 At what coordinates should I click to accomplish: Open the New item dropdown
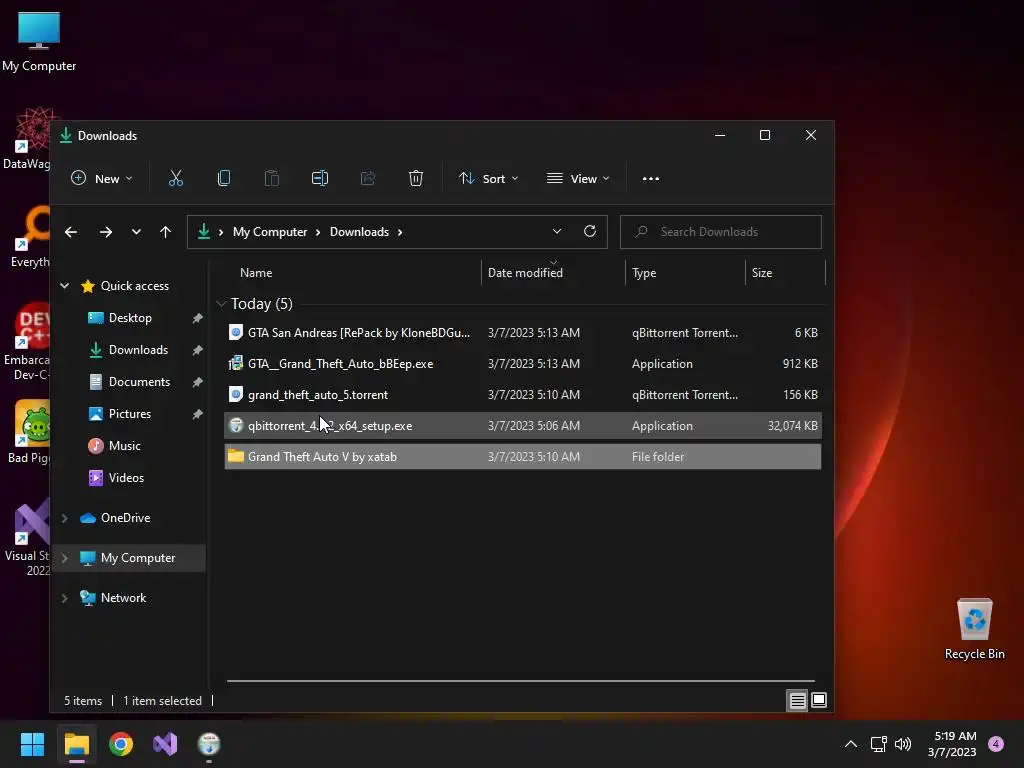[102, 178]
